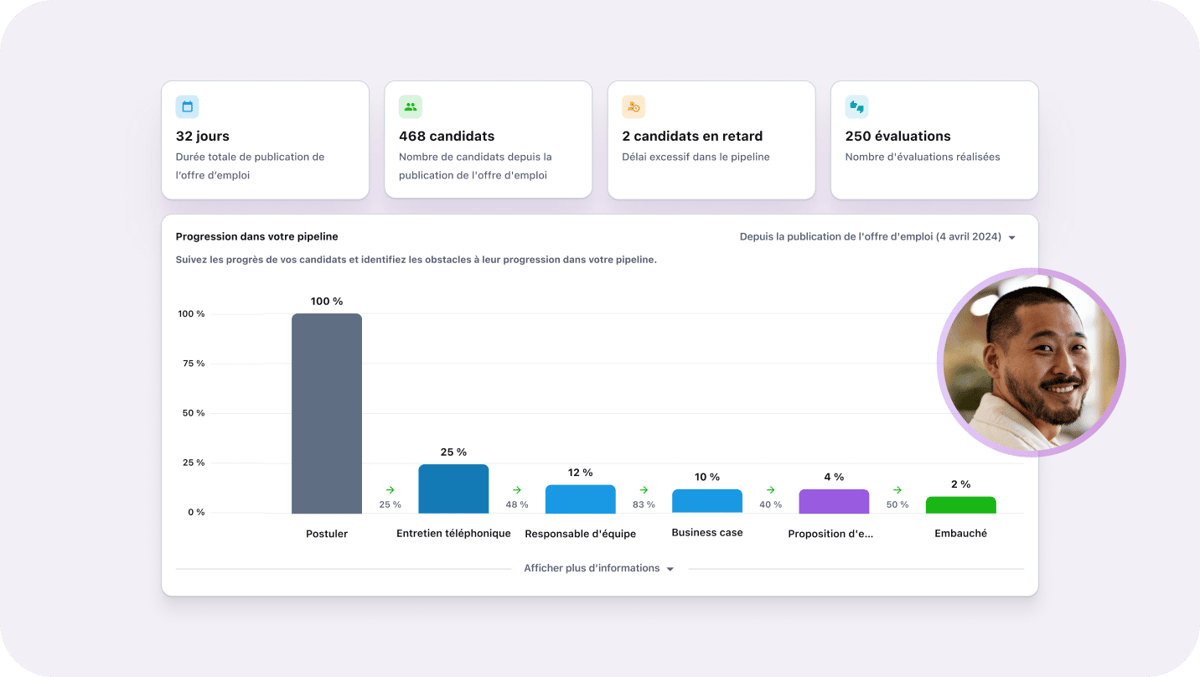This screenshot has height=677, width=1200.
Task: Open the 250 évaluations card
Action: (934, 140)
